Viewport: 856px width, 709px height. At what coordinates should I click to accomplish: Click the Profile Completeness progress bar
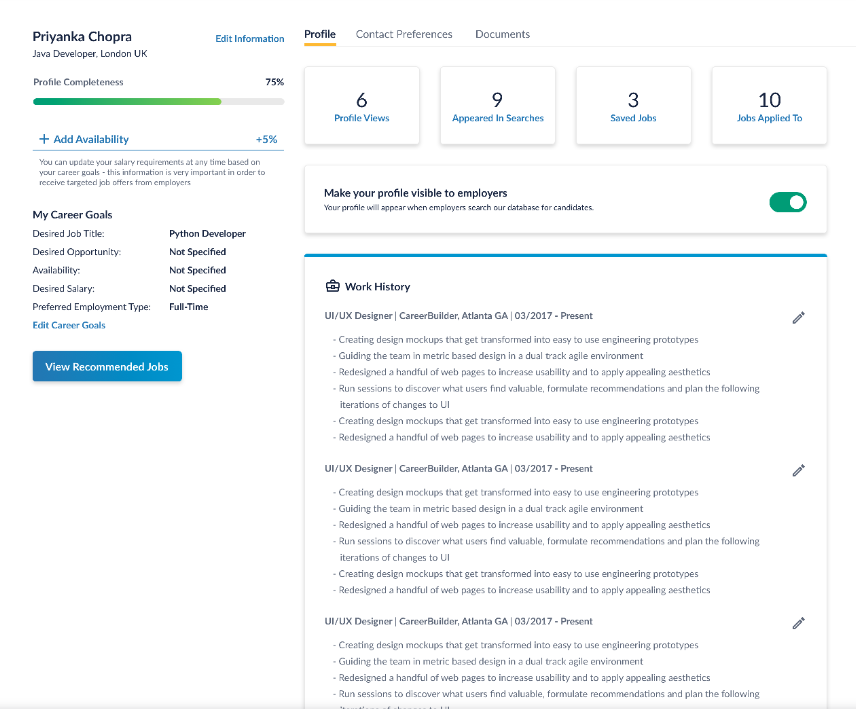158,101
